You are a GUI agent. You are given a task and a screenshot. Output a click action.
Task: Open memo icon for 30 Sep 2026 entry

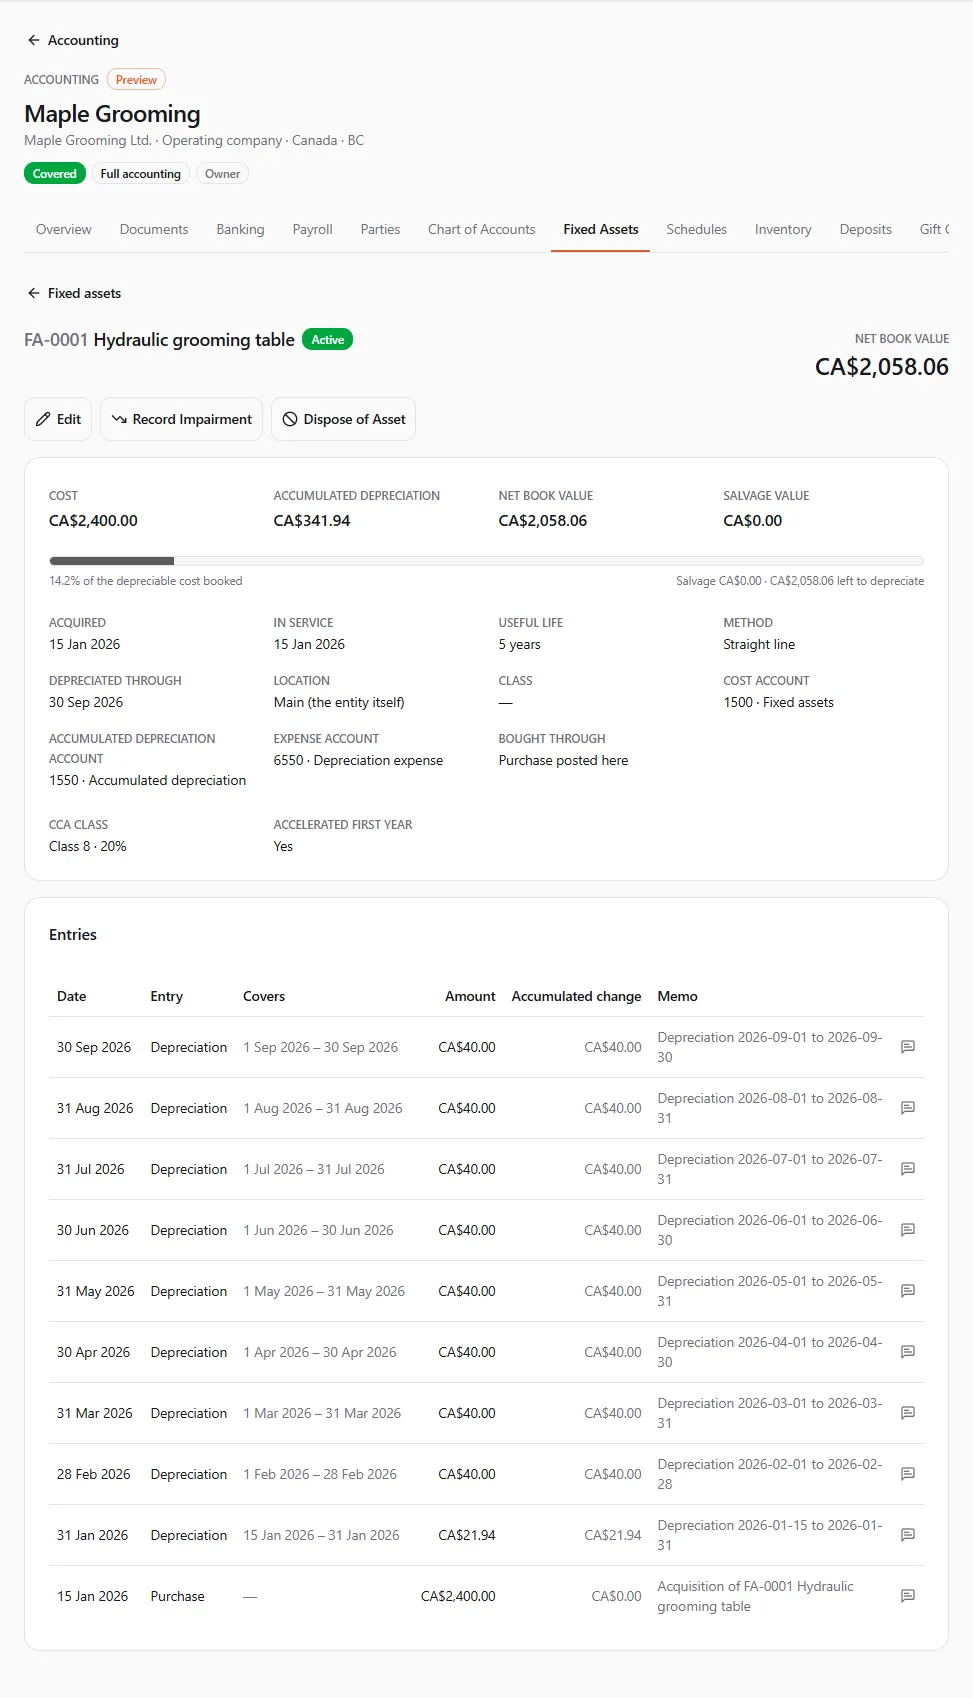coord(908,1047)
